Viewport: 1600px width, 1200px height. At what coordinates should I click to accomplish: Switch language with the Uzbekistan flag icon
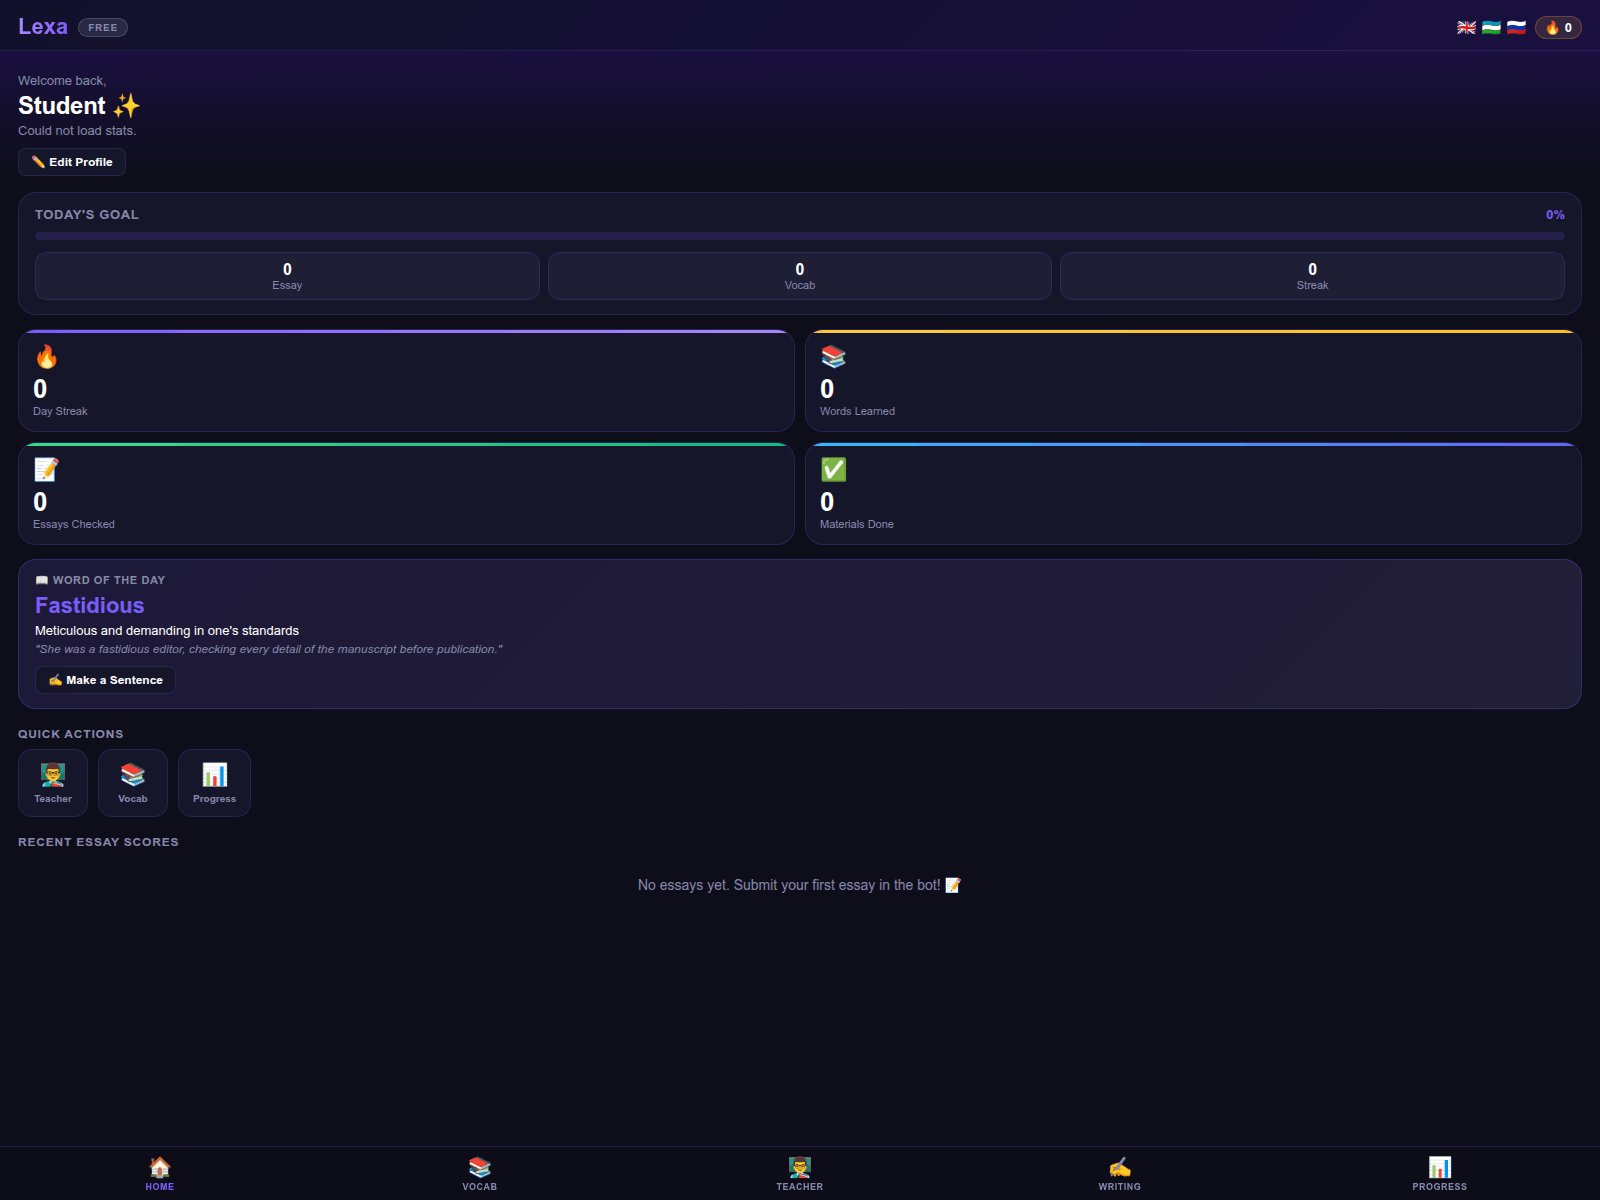[x=1491, y=28]
